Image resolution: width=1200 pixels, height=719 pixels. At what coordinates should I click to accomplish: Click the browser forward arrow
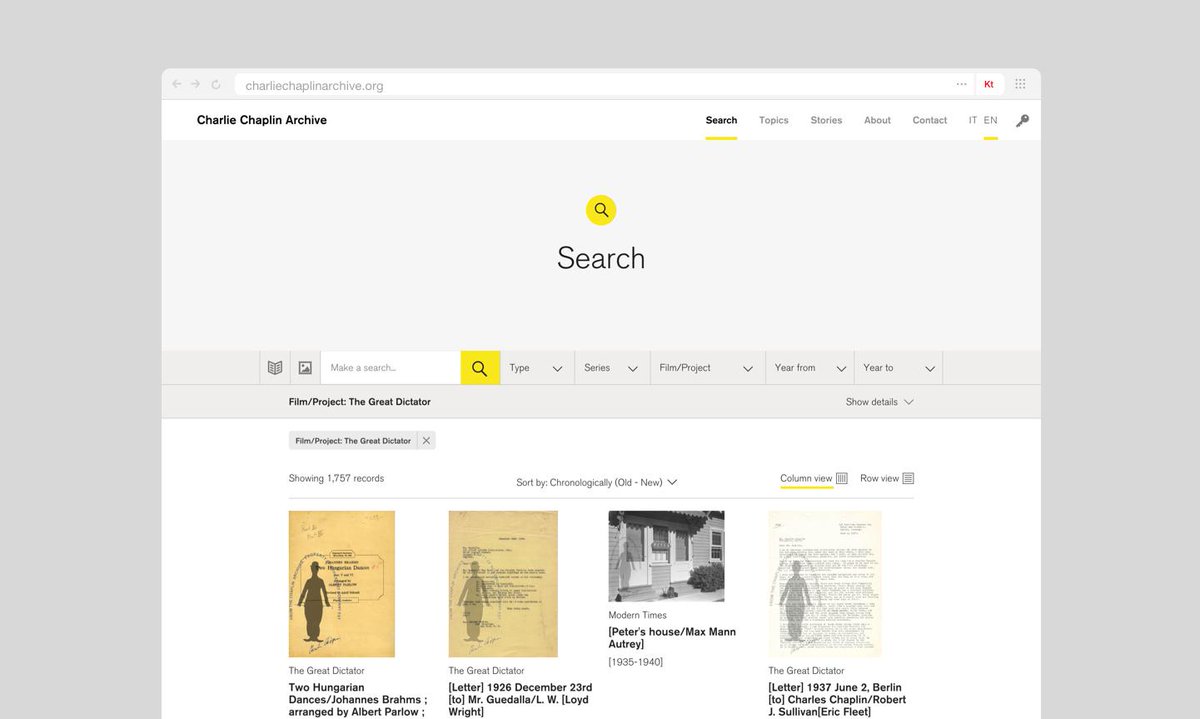pyautogui.click(x=195, y=85)
